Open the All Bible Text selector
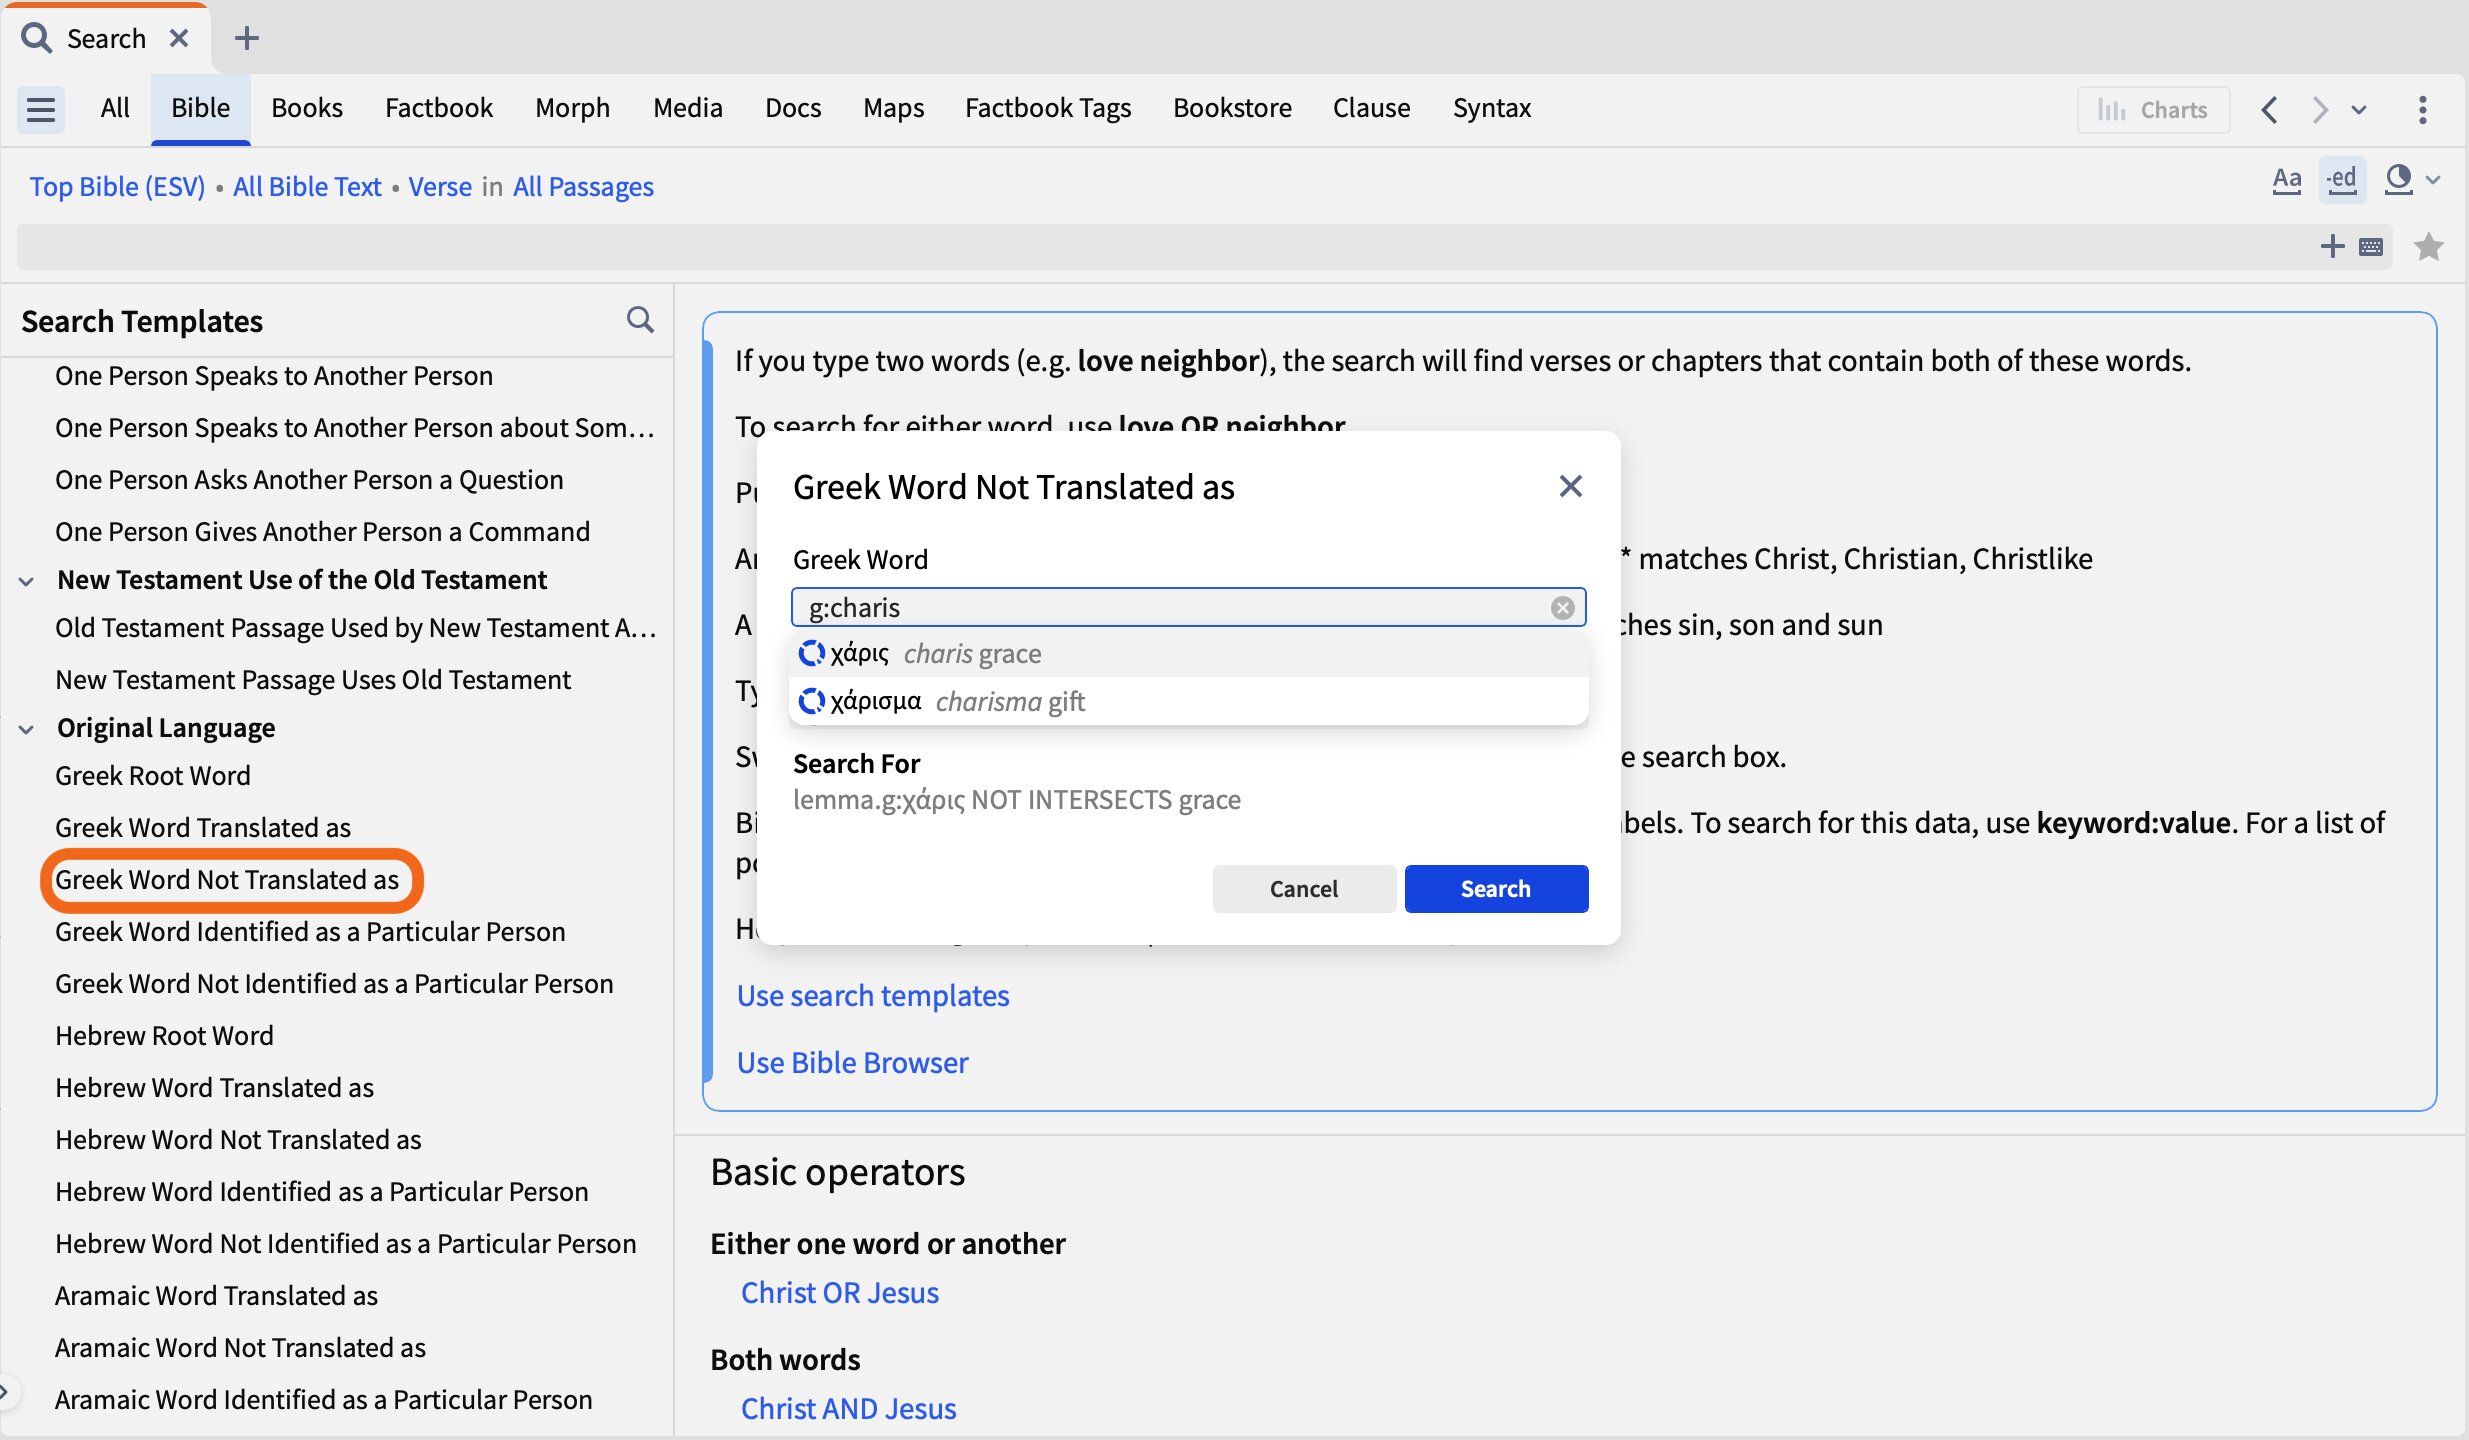 (307, 186)
